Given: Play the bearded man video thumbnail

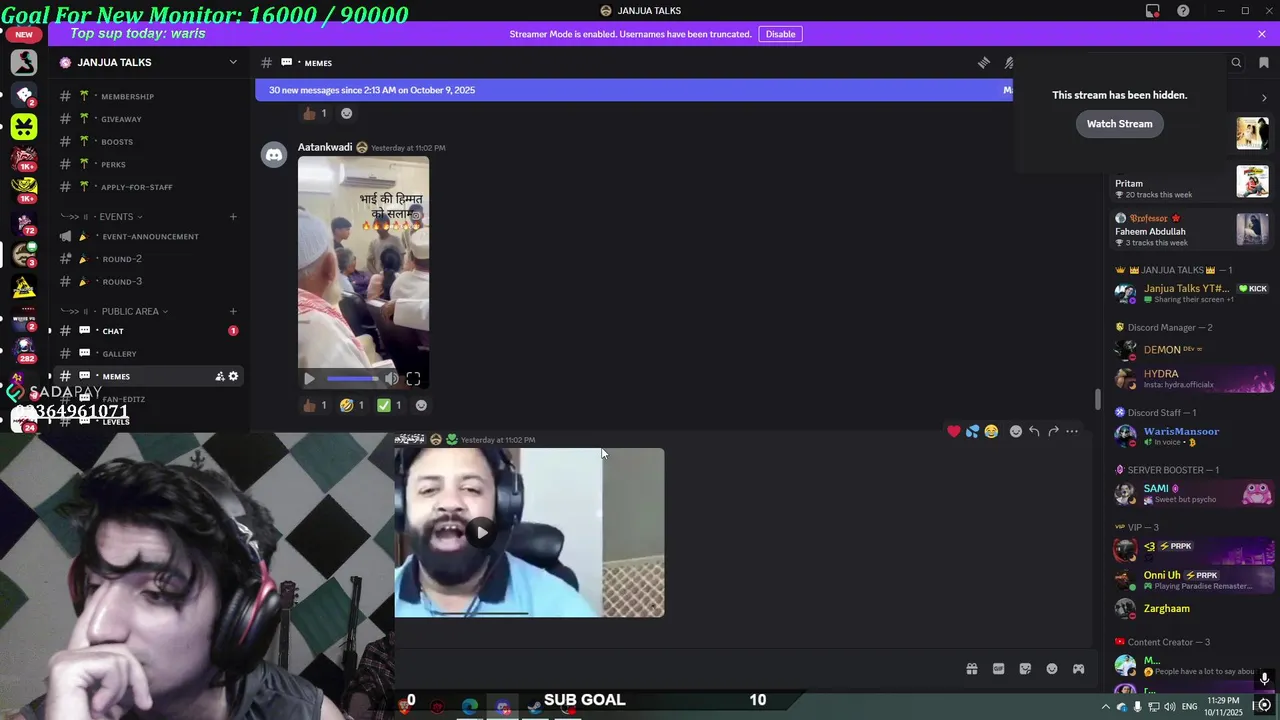Looking at the screenshot, I should pos(482,532).
